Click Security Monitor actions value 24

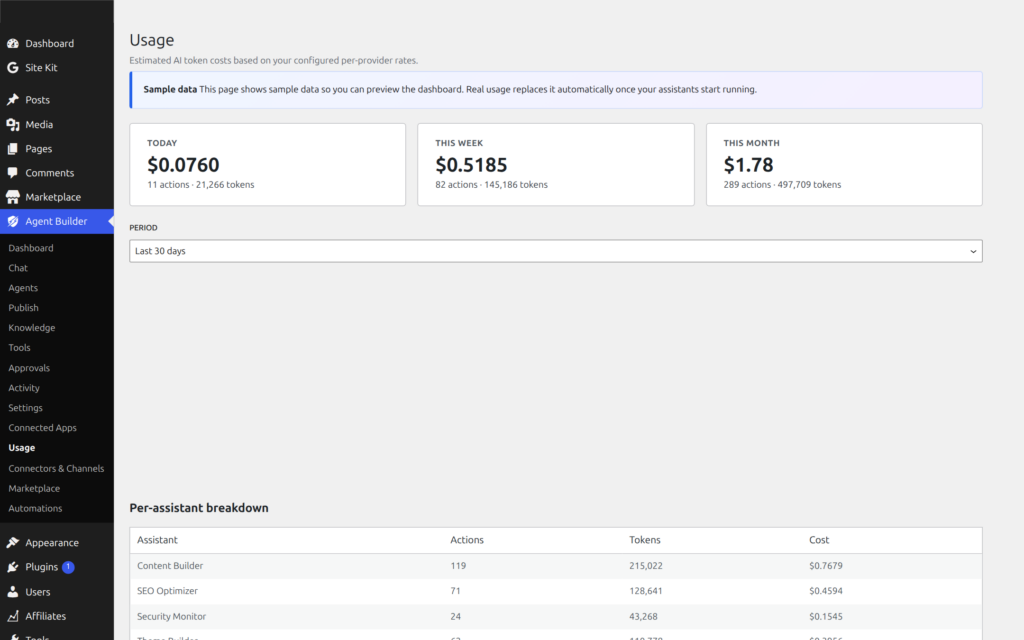point(455,616)
